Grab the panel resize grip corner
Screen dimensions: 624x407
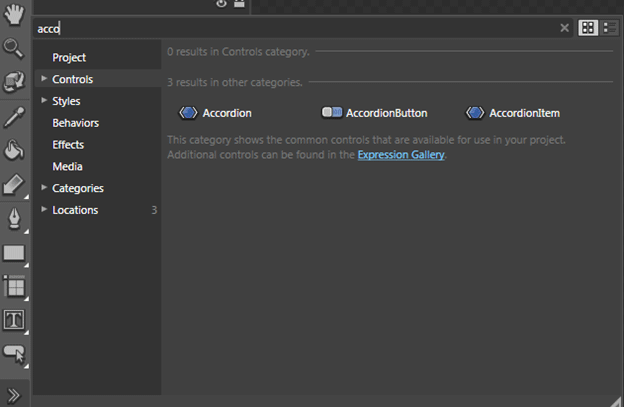(616, 401)
